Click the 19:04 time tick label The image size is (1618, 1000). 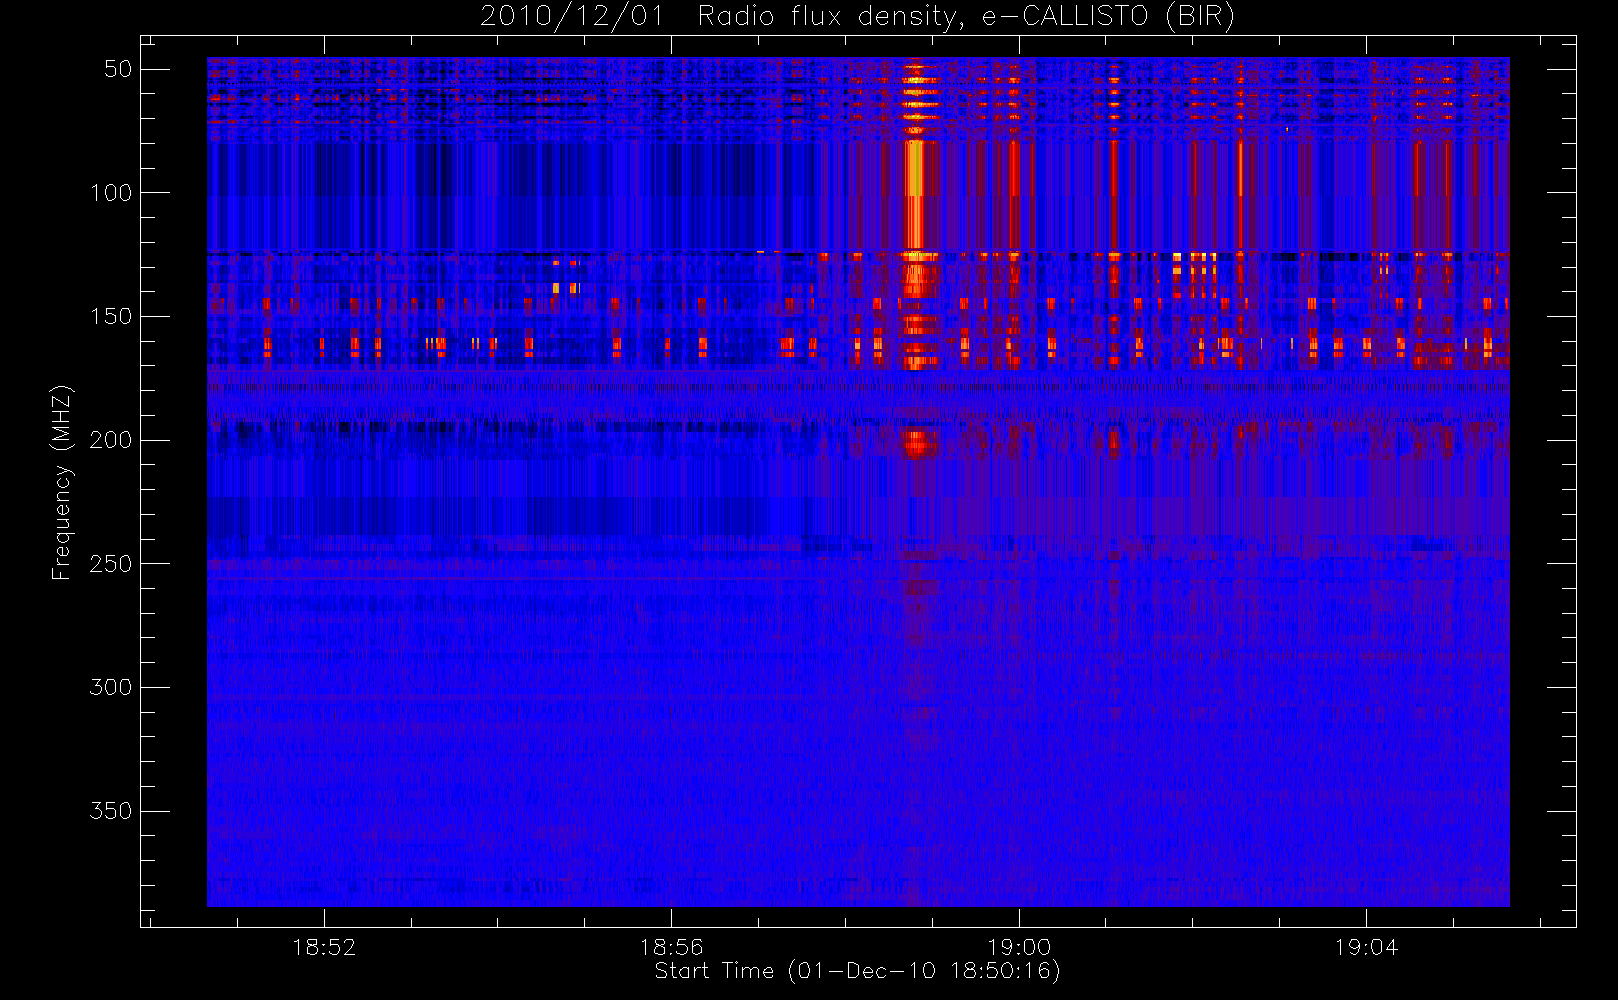[1366, 947]
